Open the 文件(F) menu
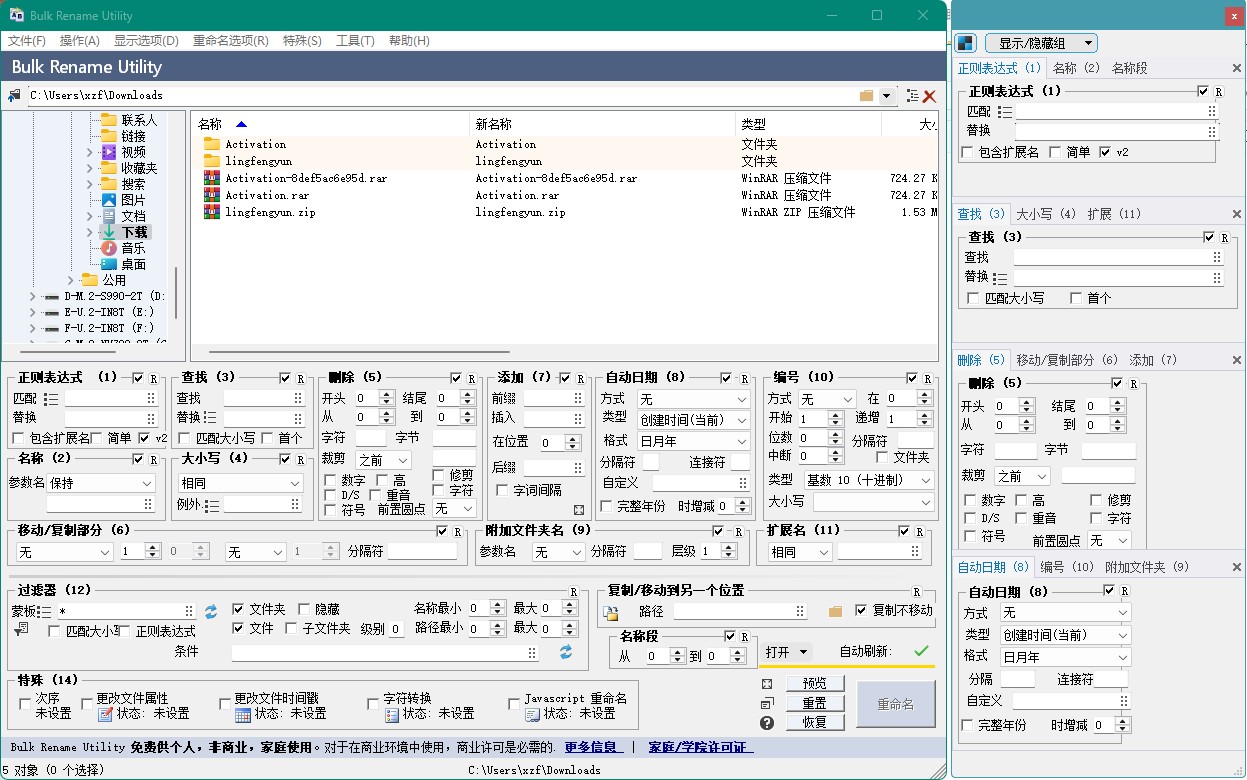 [x=27, y=41]
